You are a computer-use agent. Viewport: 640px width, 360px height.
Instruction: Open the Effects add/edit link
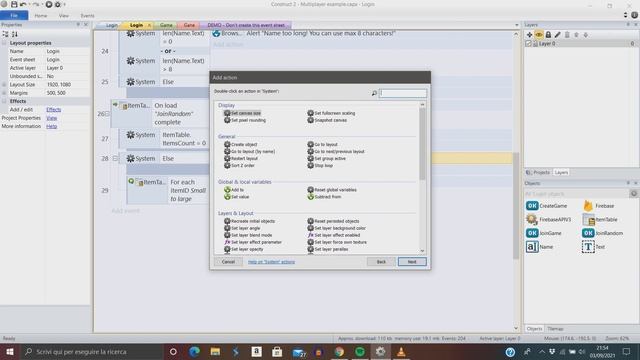(53, 109)
